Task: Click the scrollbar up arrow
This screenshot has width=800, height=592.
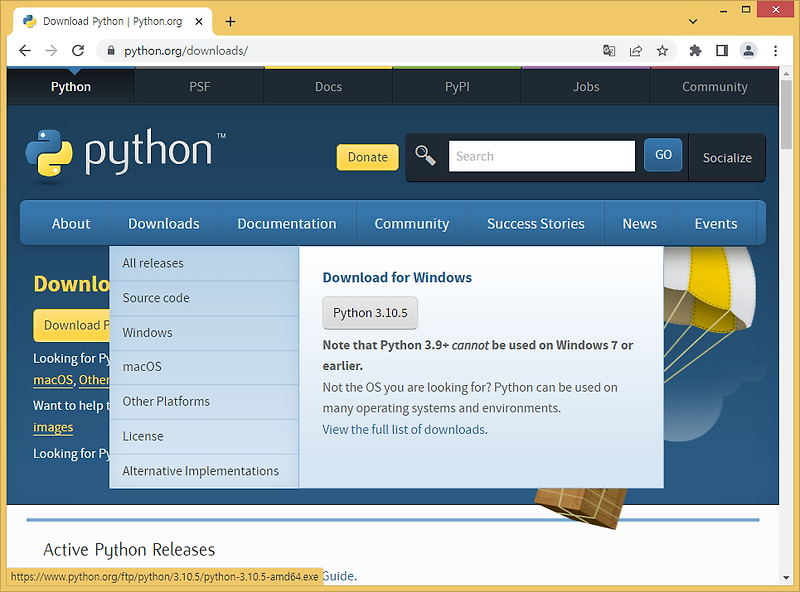Action: [x=786, y=74]
